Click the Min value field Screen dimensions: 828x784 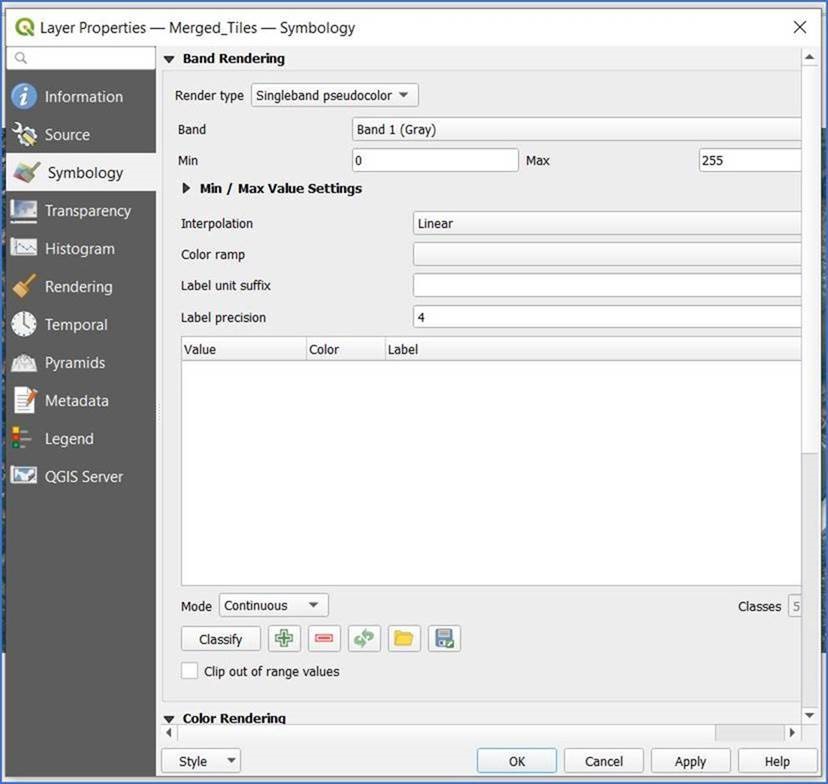click(435, 160)
